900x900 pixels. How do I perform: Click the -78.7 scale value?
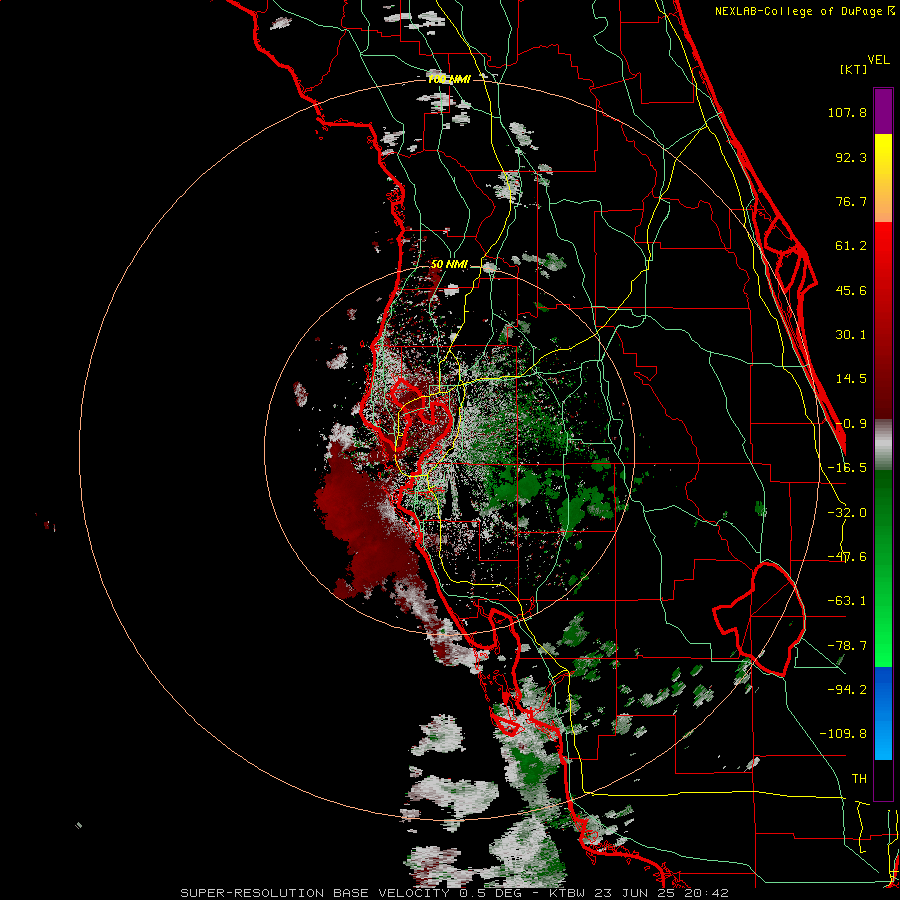[847, 646]
